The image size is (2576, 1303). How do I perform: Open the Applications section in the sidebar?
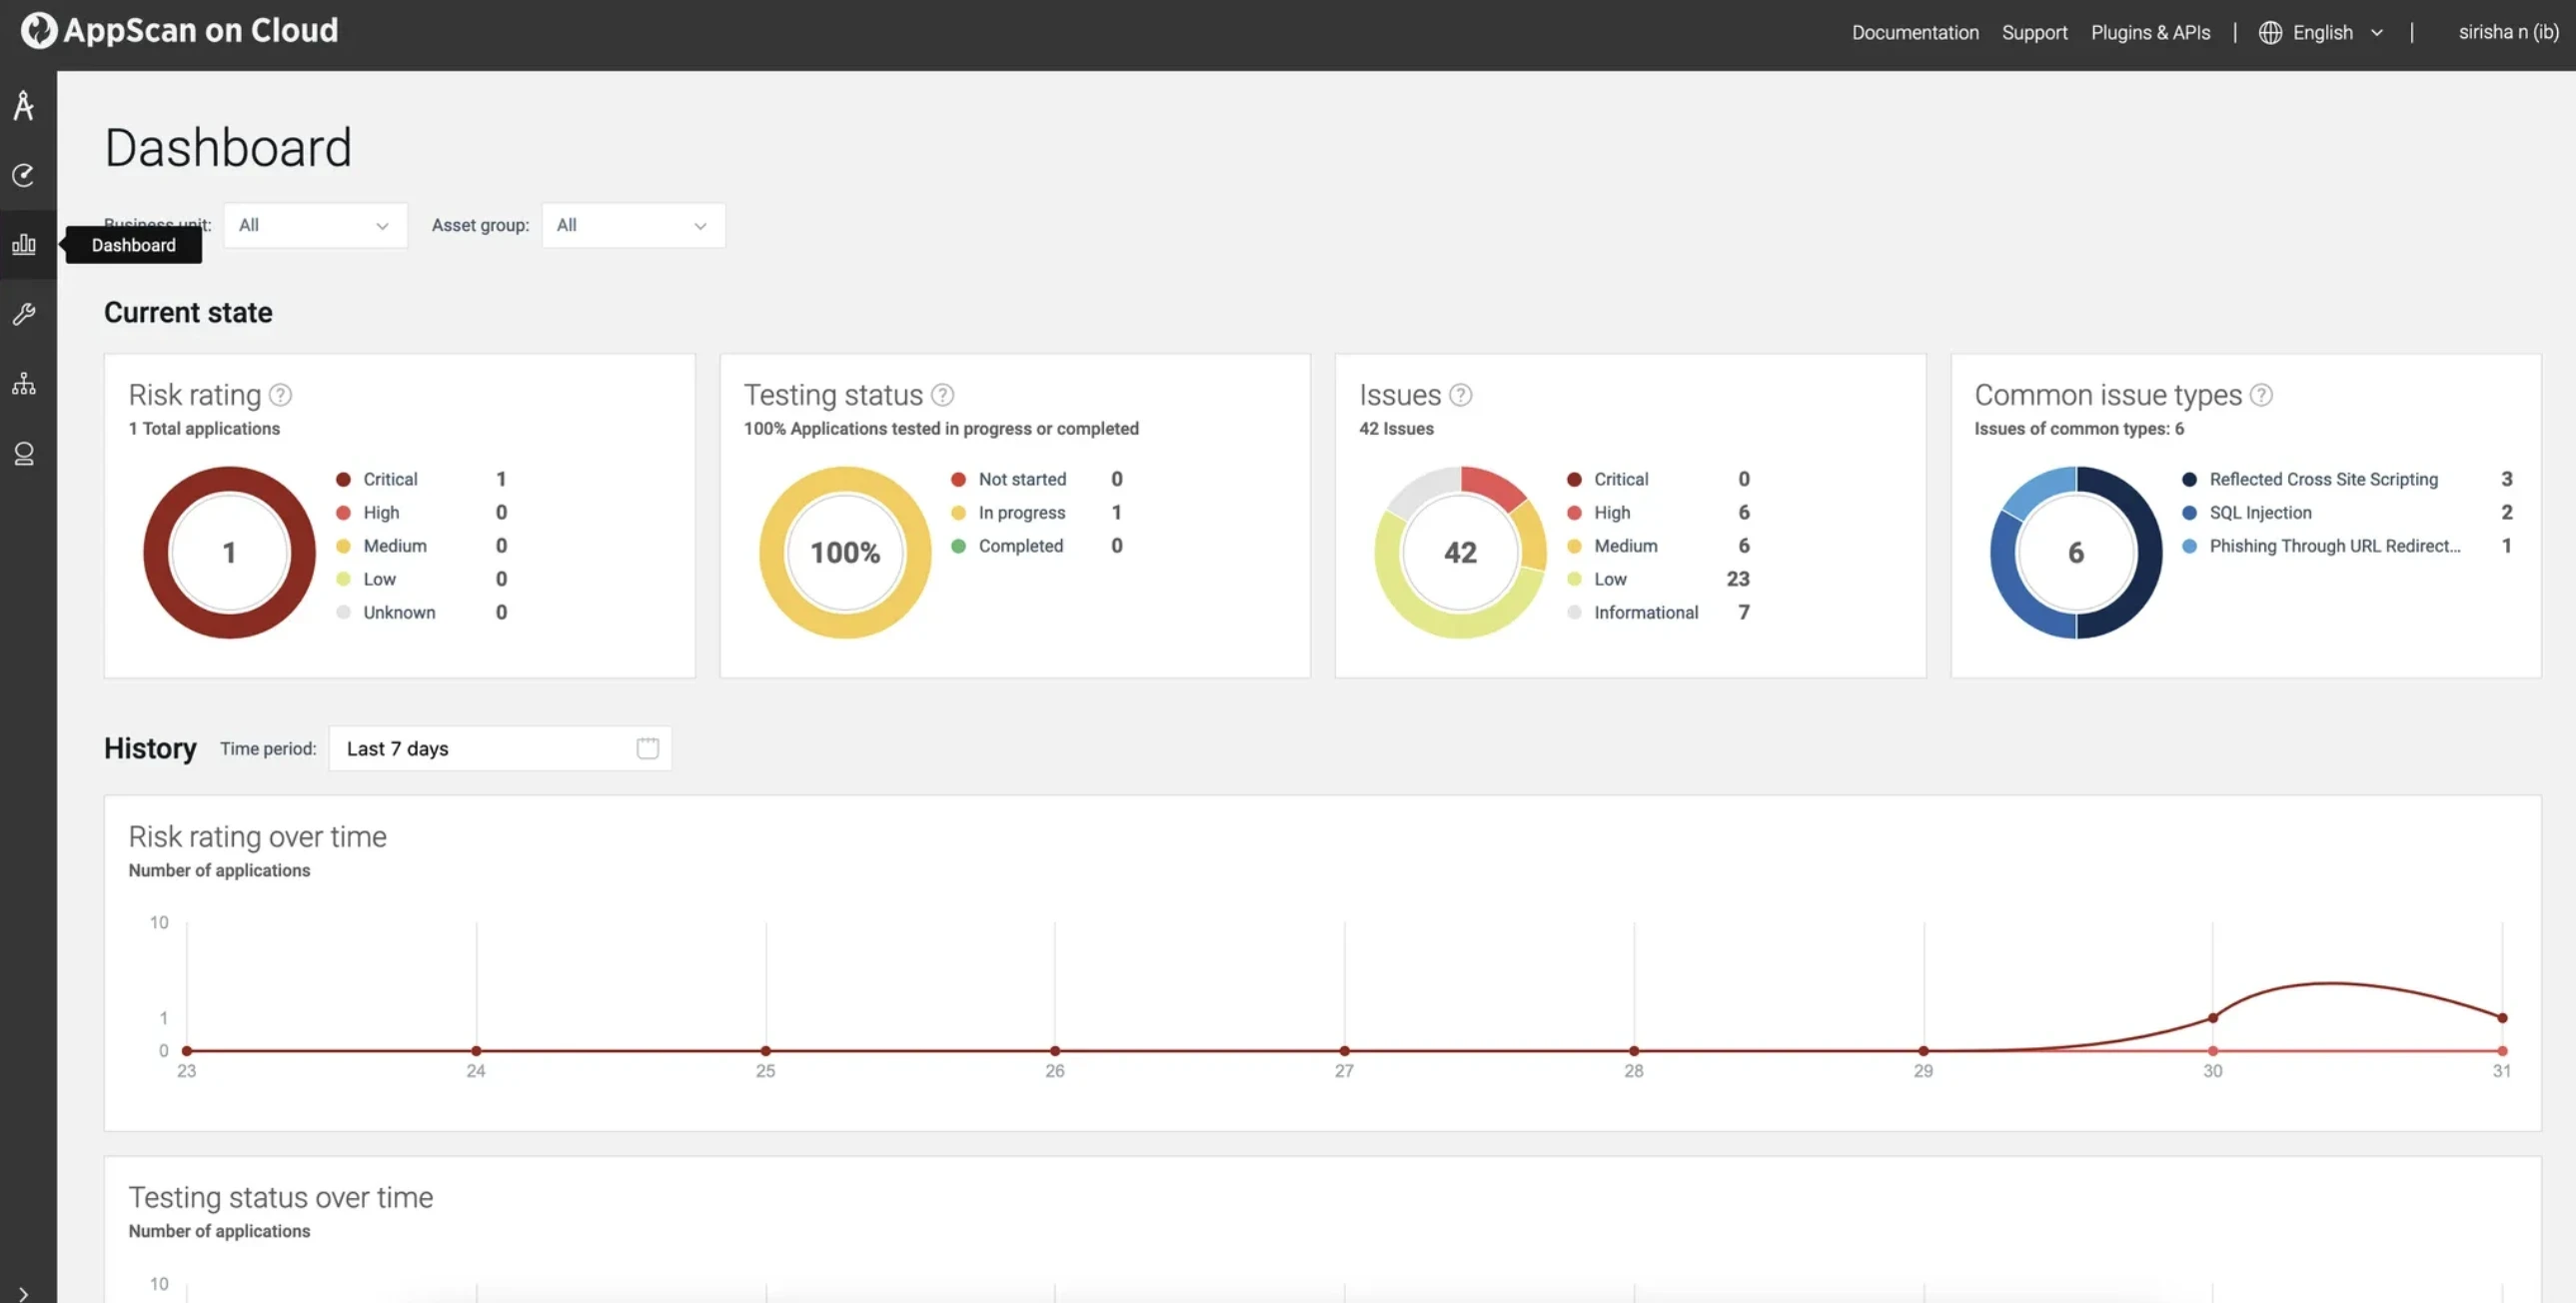click(24, 105)
